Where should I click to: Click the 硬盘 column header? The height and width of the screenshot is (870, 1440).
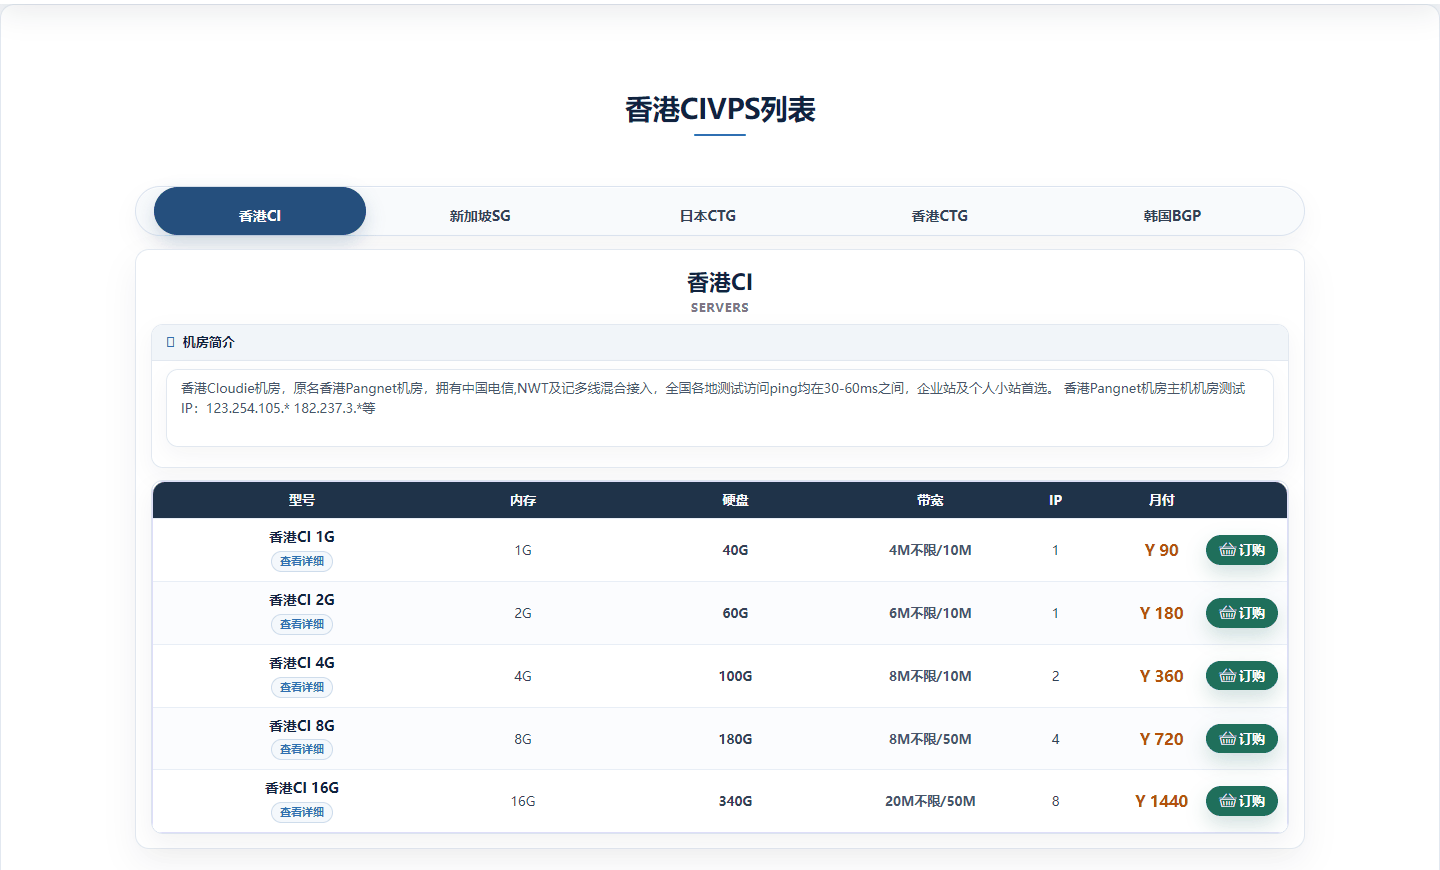pyautogui.click(x=736, y=500)
